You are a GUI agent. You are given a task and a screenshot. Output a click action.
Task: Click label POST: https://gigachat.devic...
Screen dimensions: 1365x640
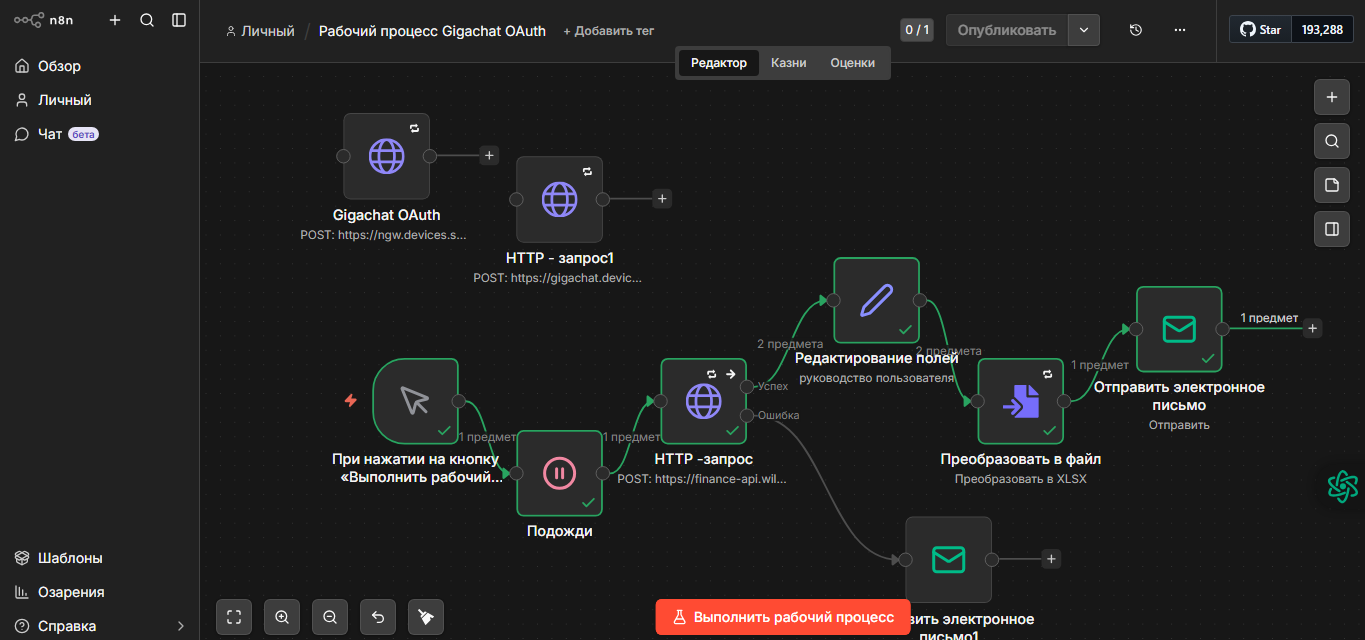558,278
